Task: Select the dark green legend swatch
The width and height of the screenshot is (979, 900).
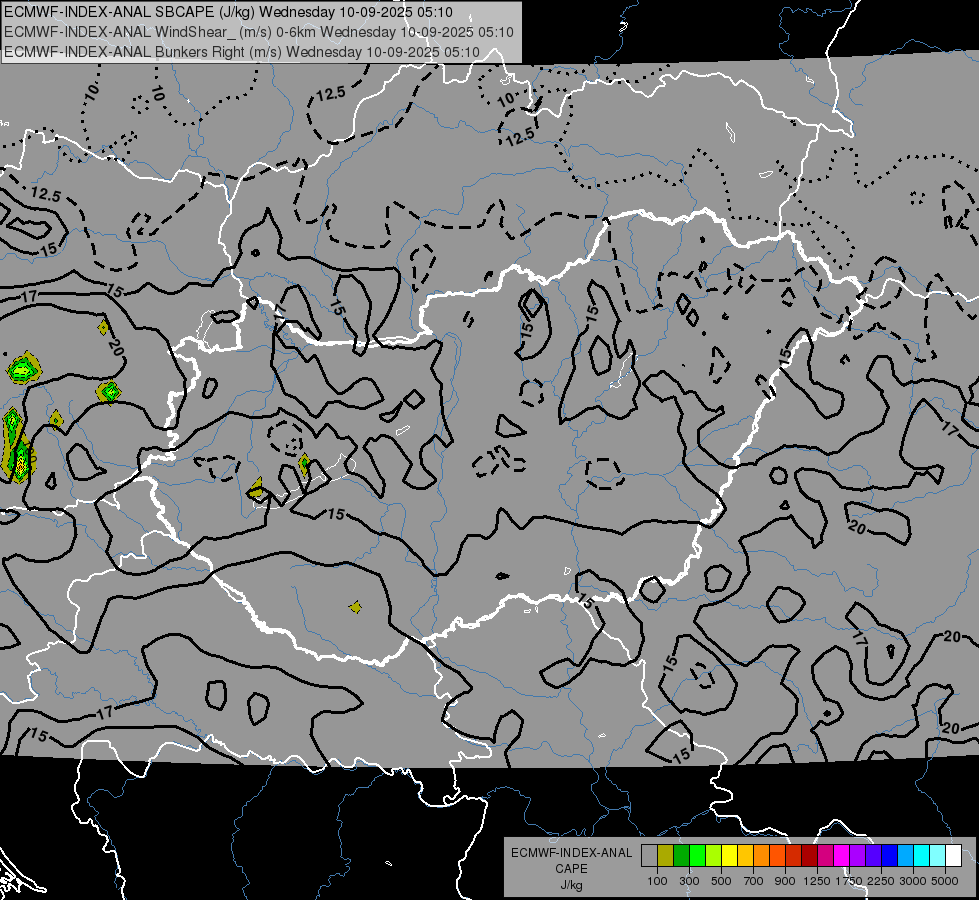Action: pos(681,856)
